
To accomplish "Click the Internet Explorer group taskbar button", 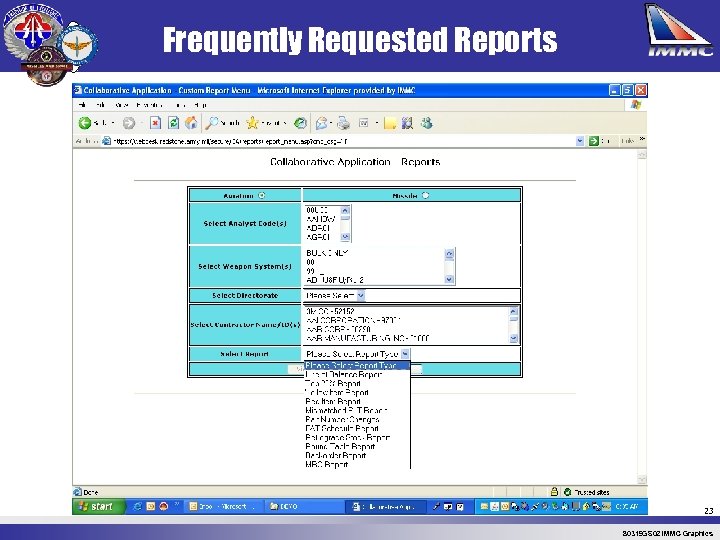I will [386, 506].
